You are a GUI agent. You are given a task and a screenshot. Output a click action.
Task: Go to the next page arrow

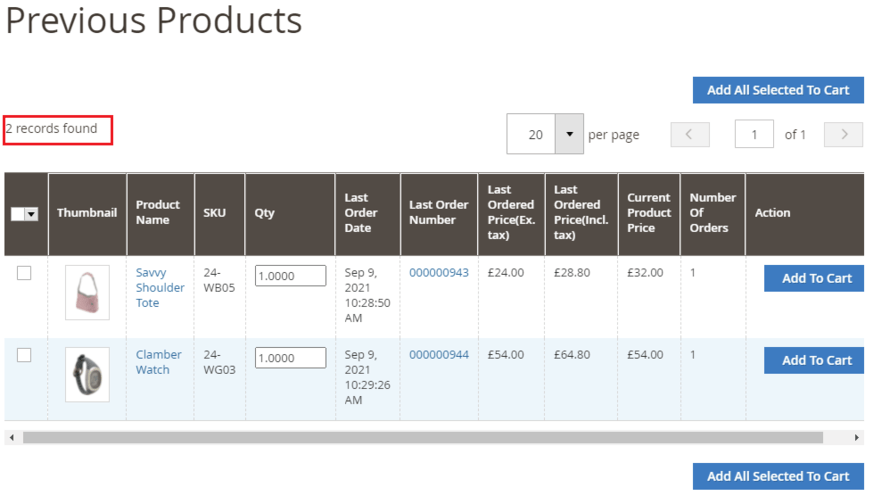pyautogui.click(x=843, y=134)
